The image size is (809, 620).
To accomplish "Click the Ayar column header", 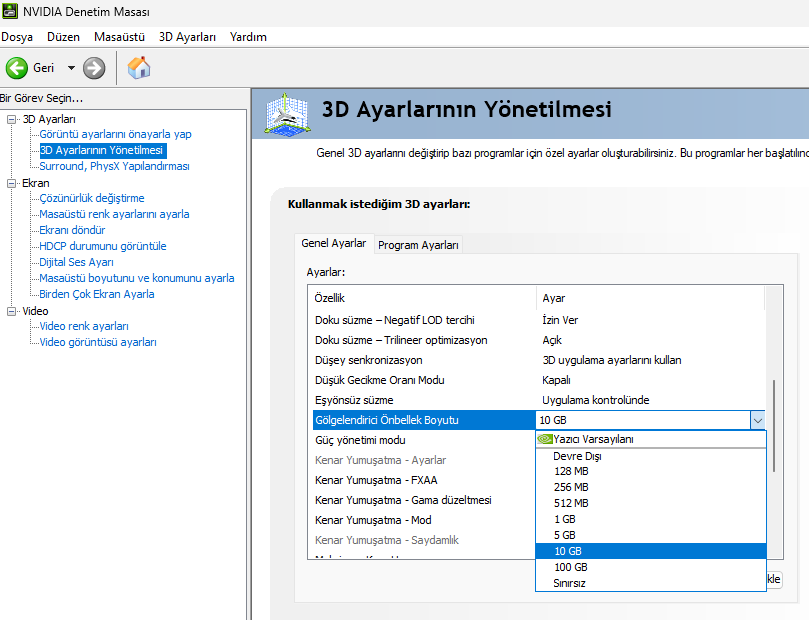I will pyautogui.click(x=650, y=298).
